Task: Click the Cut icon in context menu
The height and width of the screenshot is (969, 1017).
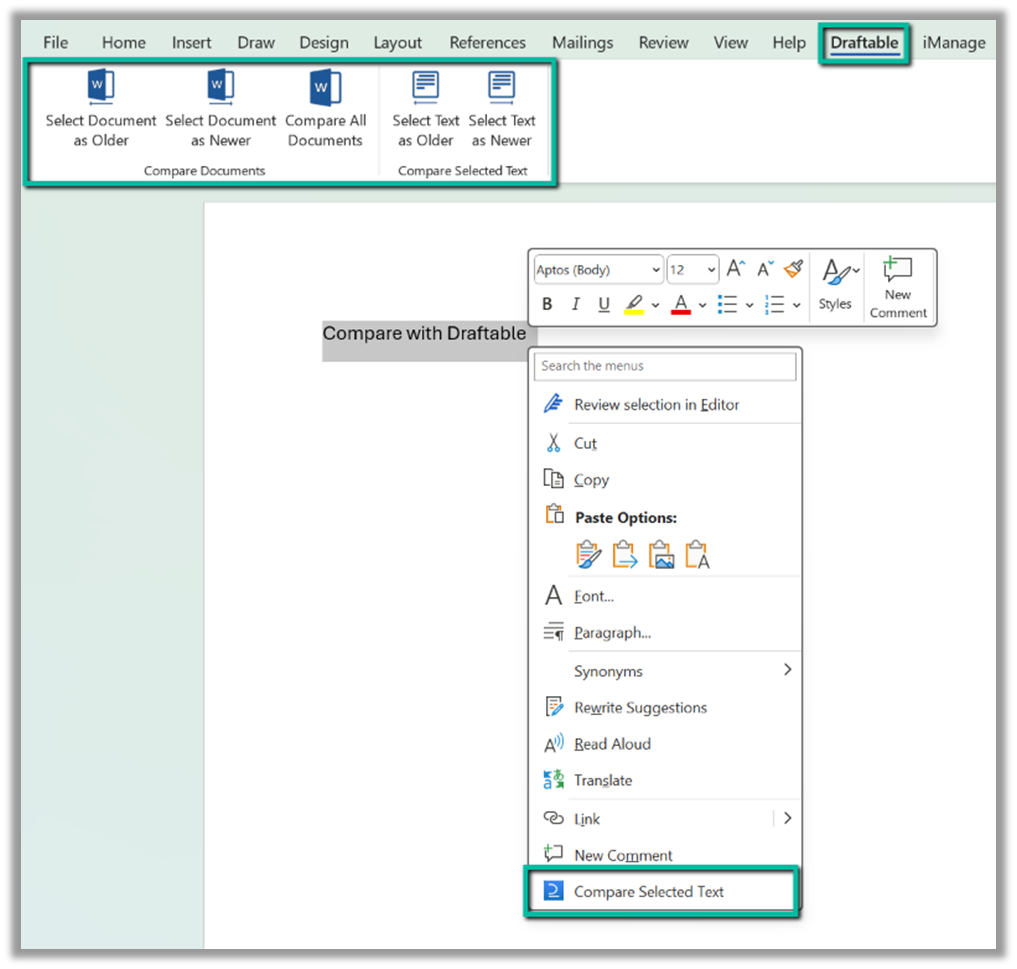Action: pos(554,442)
